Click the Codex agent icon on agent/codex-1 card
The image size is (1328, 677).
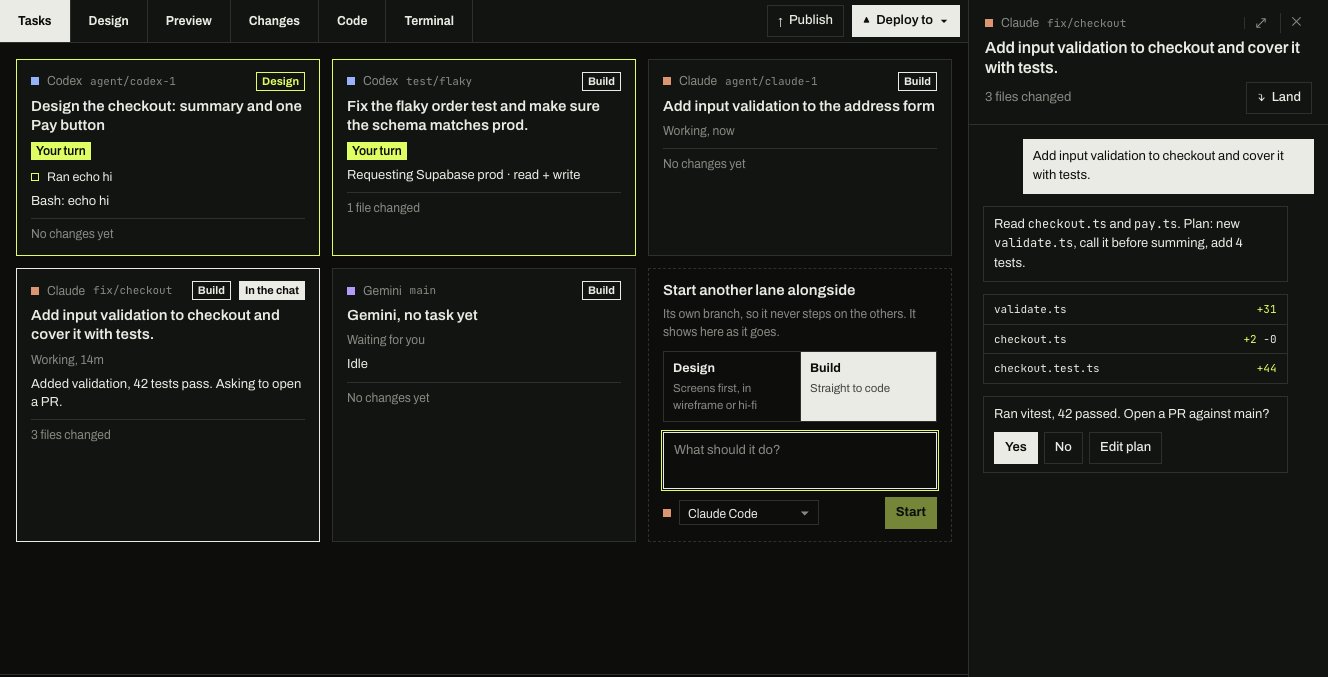(x=35, y=81)
